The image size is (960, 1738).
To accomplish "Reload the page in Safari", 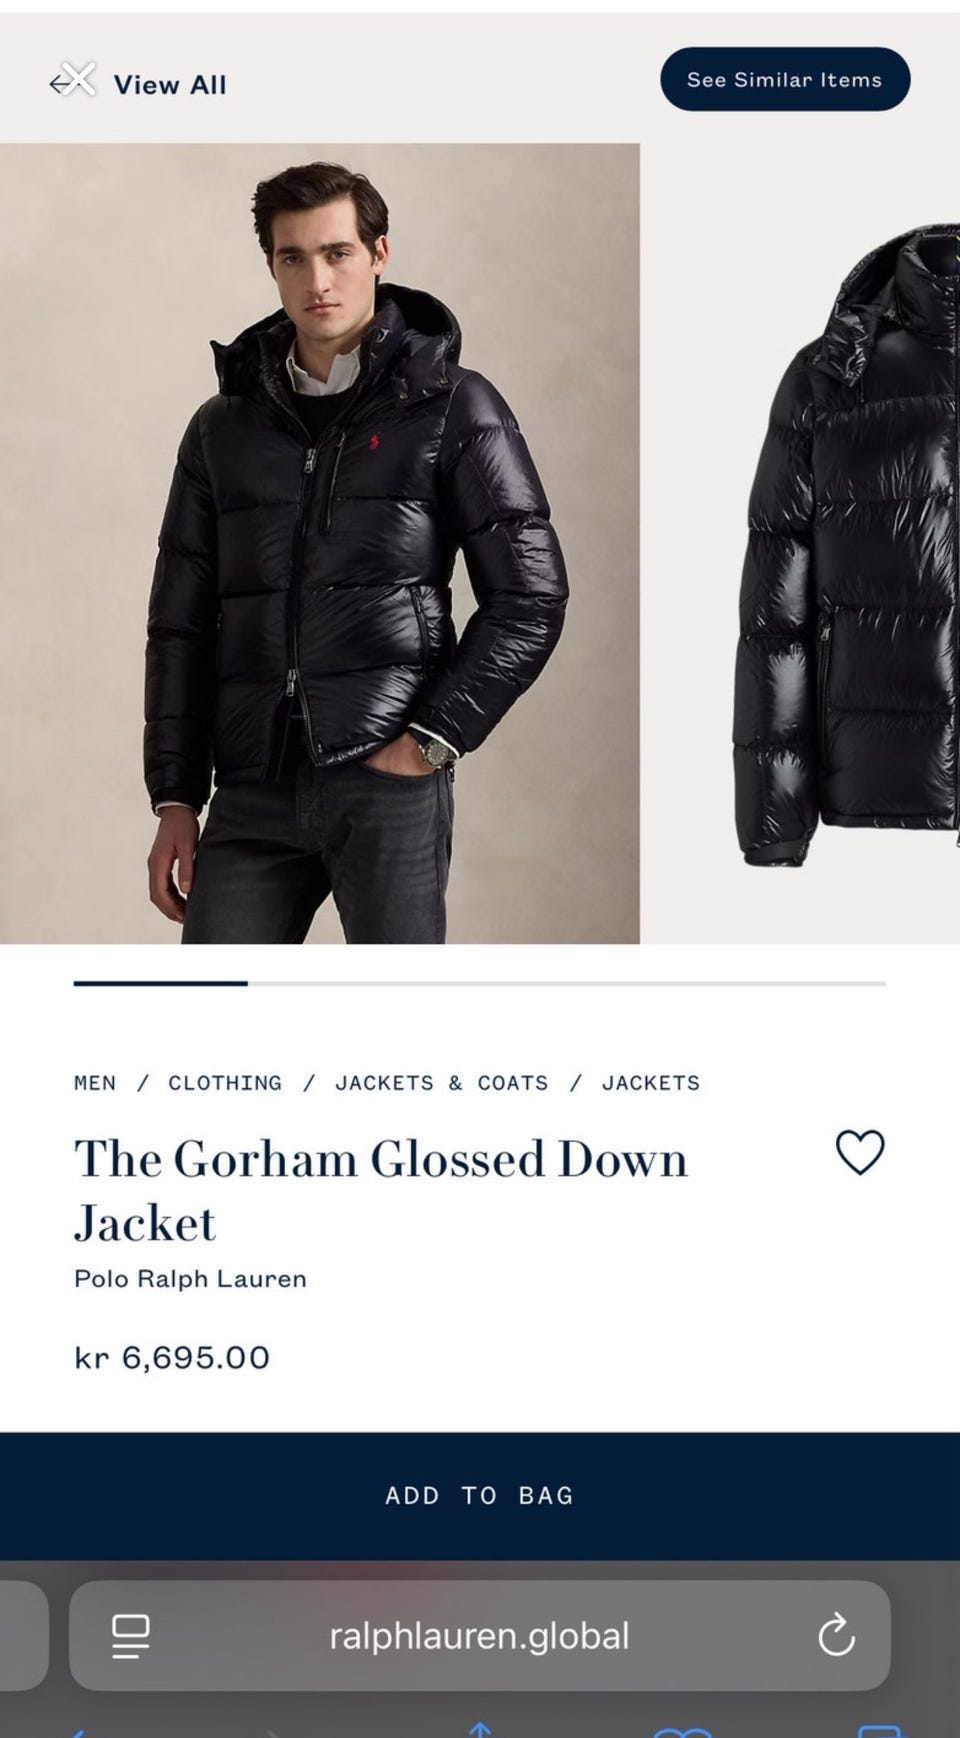I will click(836, 1636).
